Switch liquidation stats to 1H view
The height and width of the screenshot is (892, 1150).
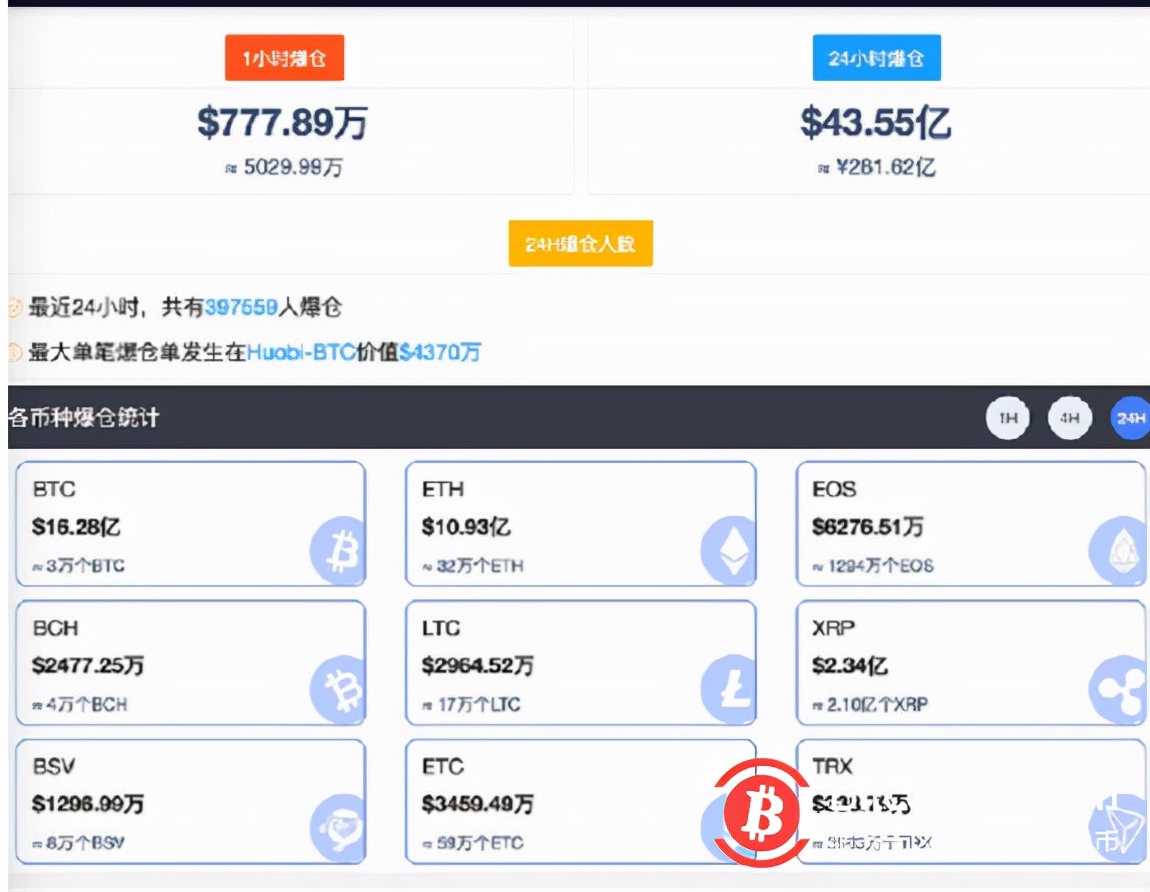1007,418
